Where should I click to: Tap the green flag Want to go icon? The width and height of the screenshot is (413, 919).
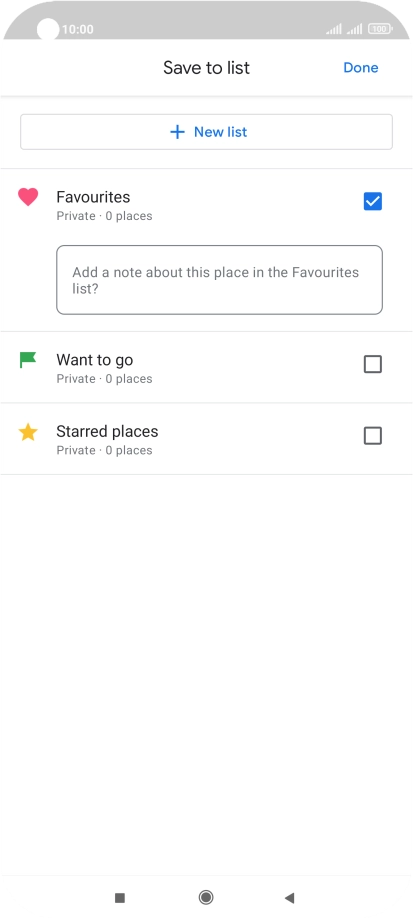[x=28, y=360]
